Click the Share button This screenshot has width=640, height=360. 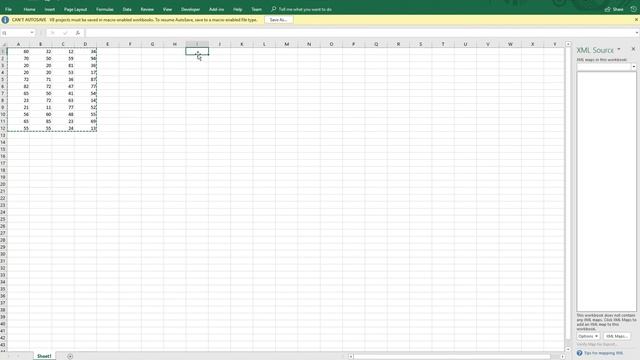(614, 9)
